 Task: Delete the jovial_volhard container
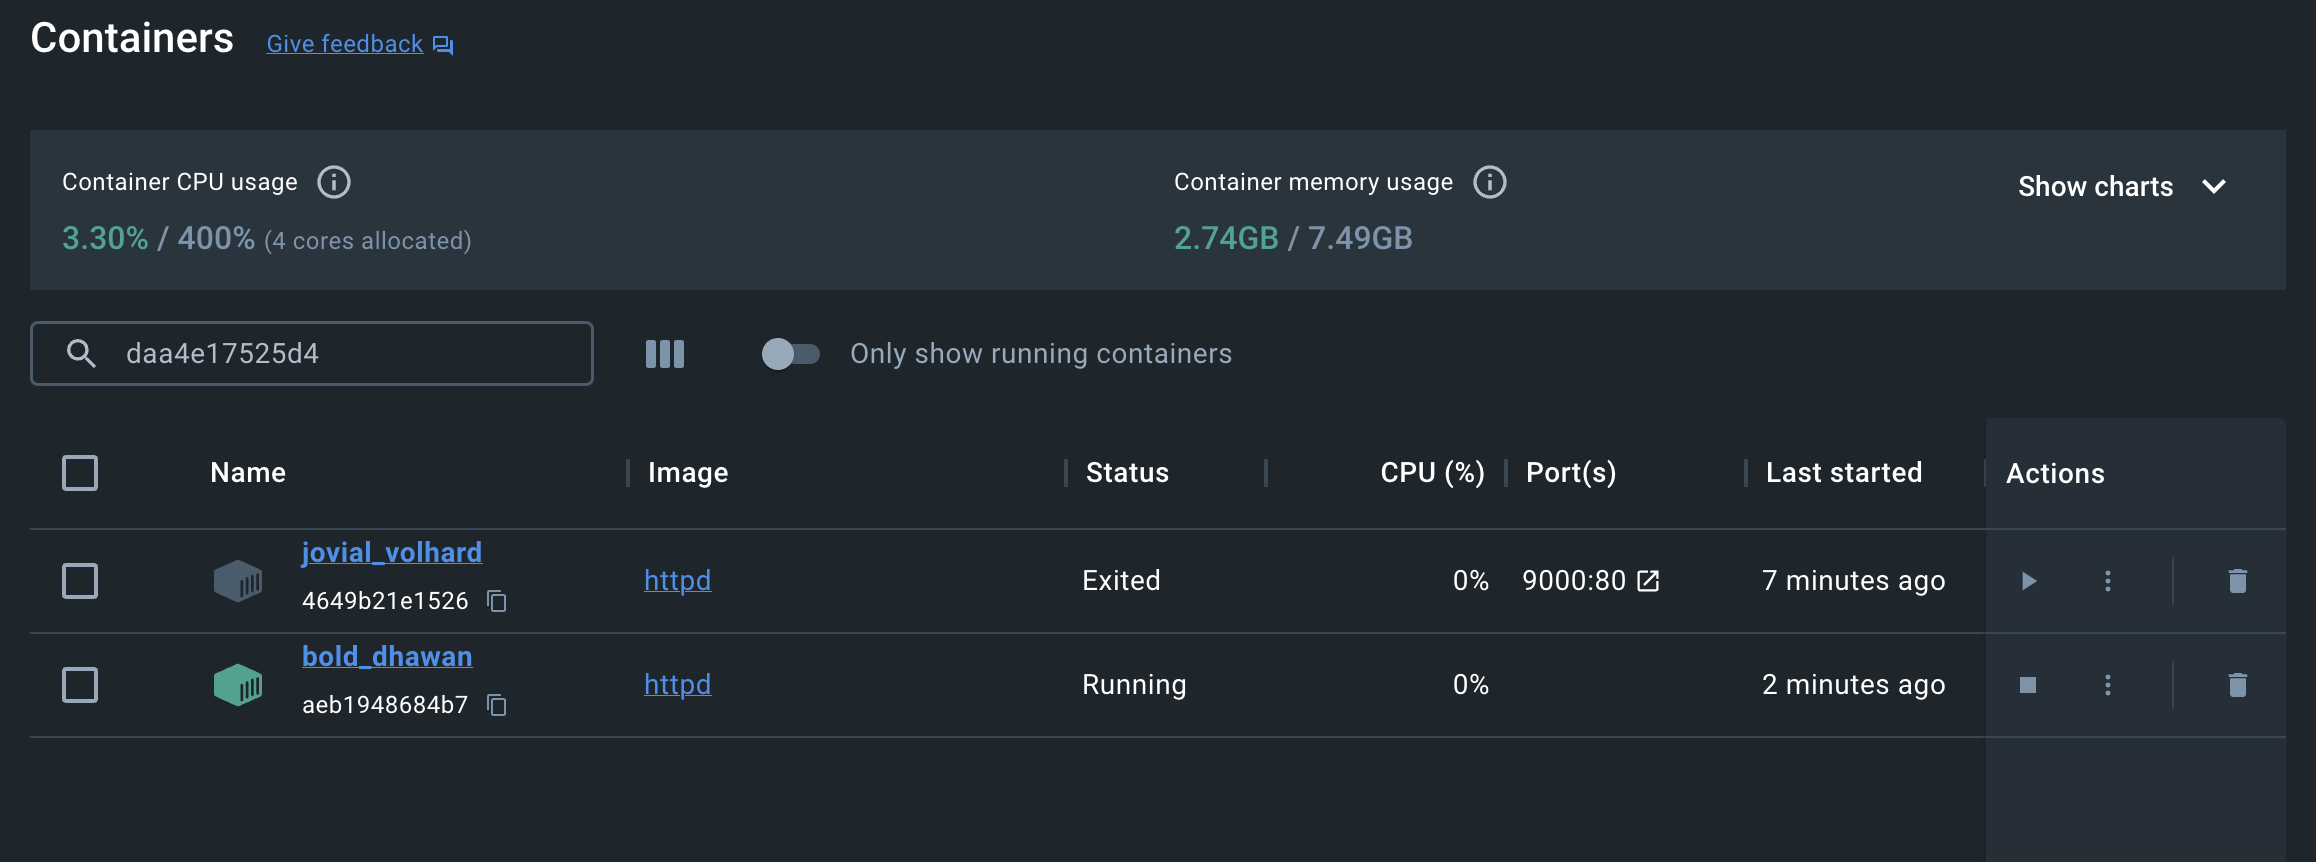[2237, 581]
